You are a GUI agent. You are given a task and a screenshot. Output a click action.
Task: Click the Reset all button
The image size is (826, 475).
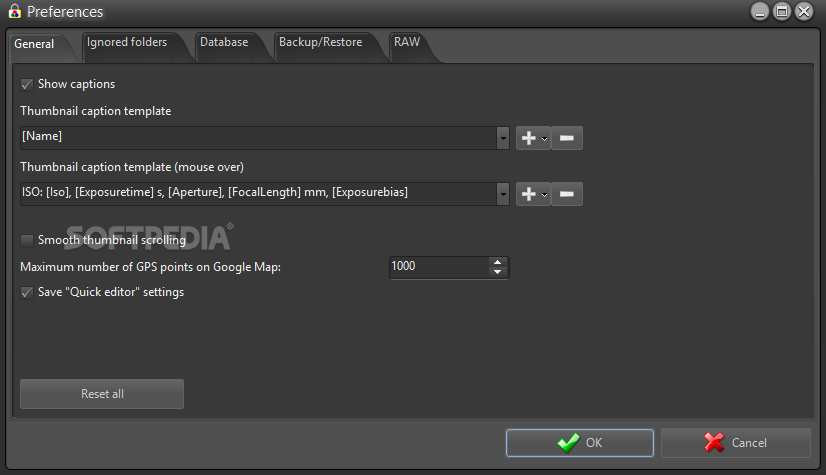pyautogui.click(x=102, y=394)
